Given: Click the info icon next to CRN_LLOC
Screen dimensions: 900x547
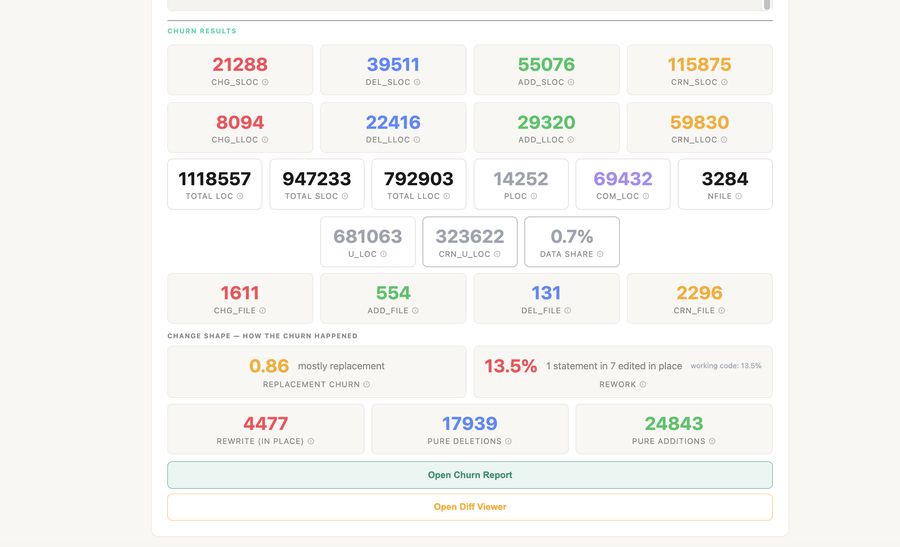Looking at the screenshot, I should [724, 139].
